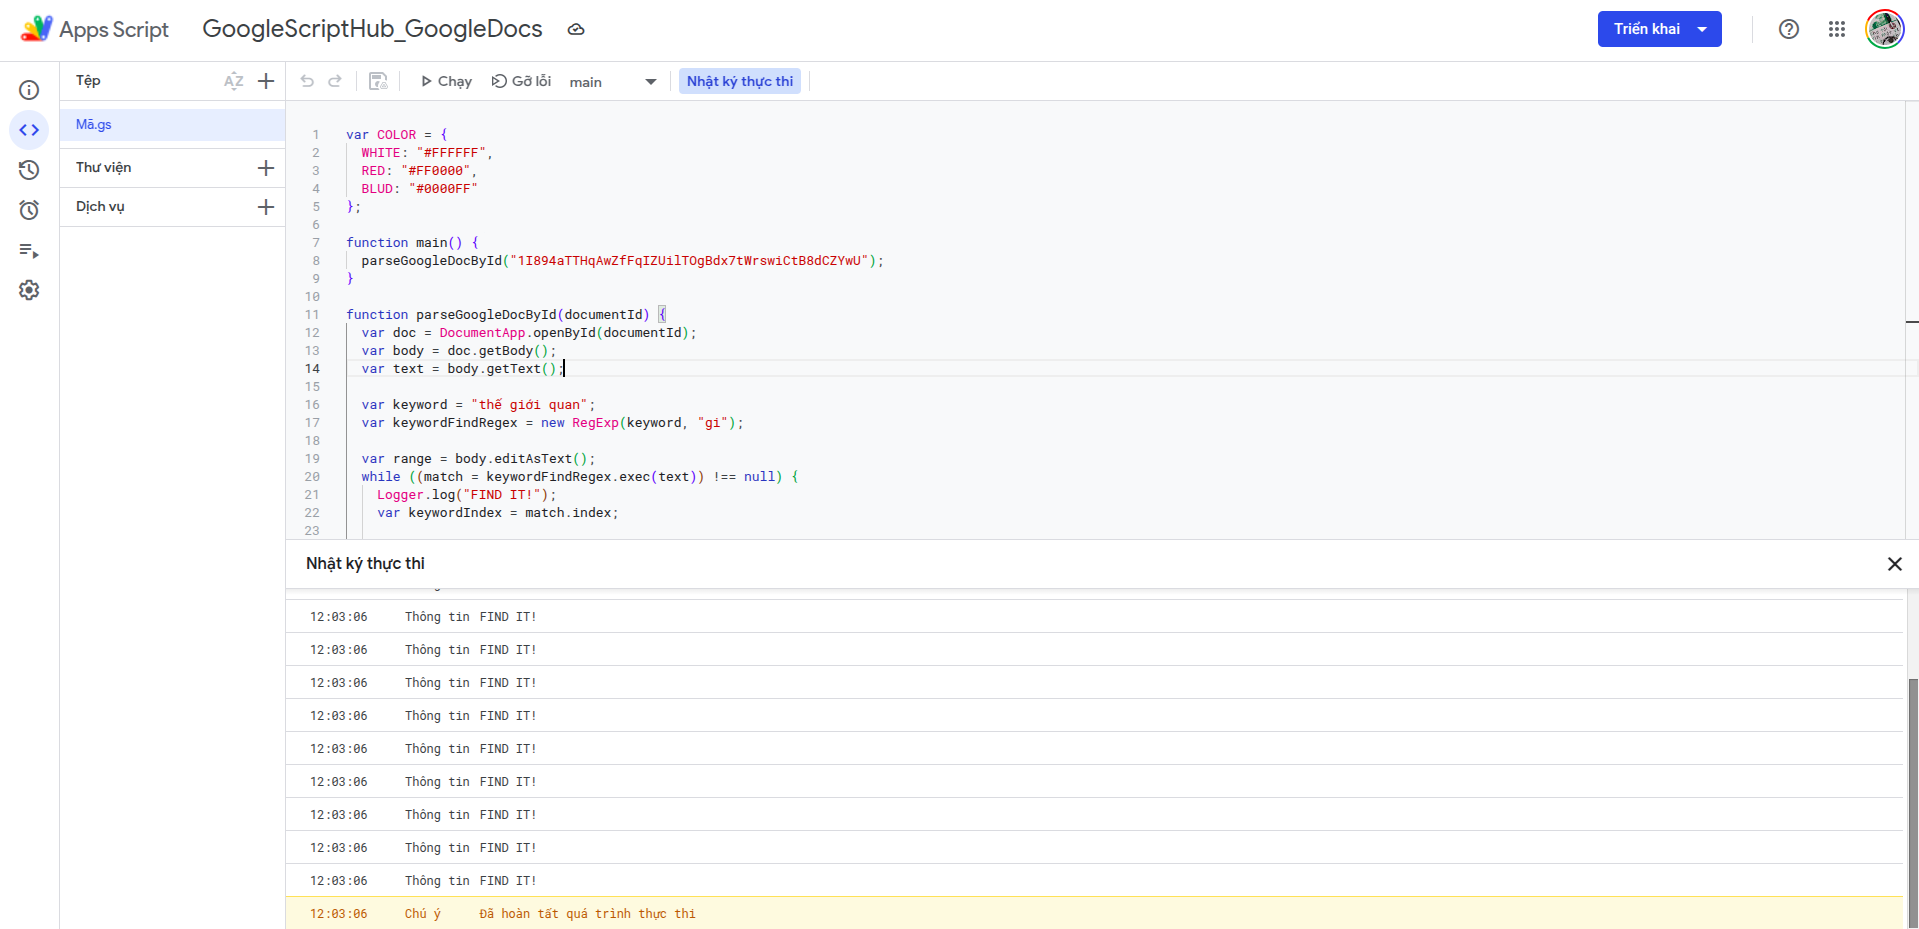Close the execution log panel
The height and width of the screenshot is (929, 1919).
1894,564
